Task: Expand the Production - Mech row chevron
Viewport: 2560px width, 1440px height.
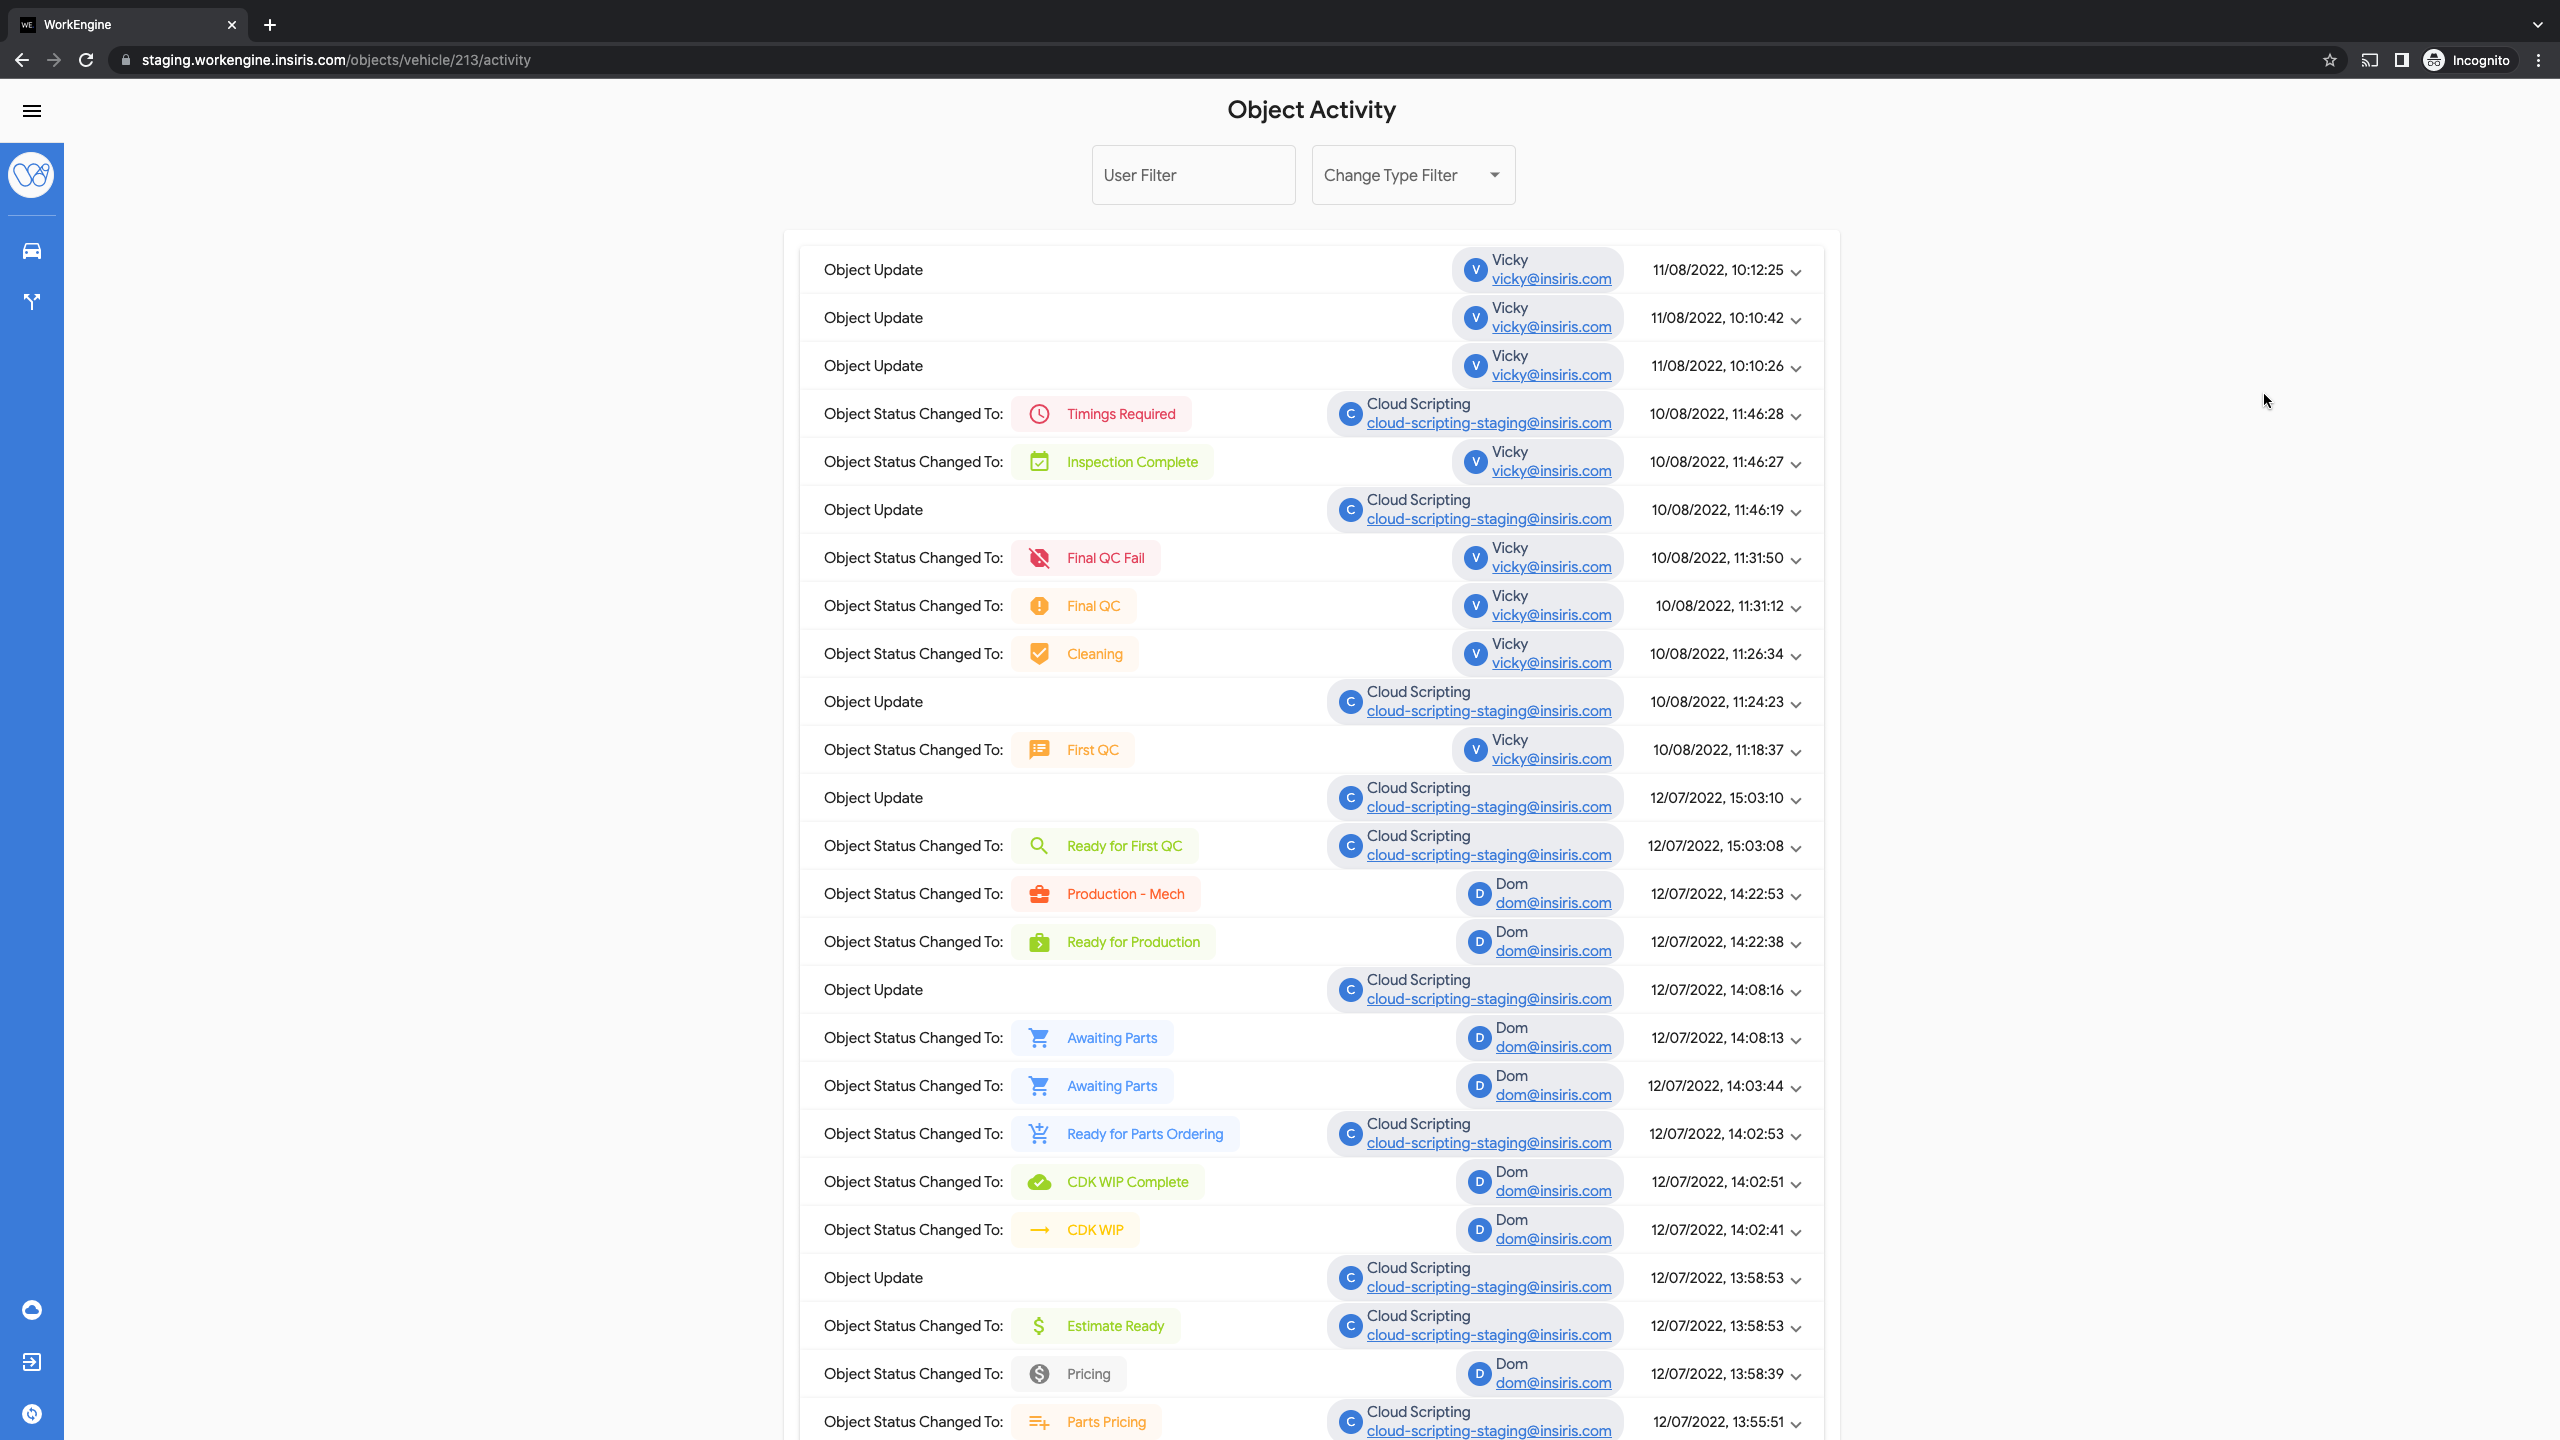Action: pos(1796,896)
